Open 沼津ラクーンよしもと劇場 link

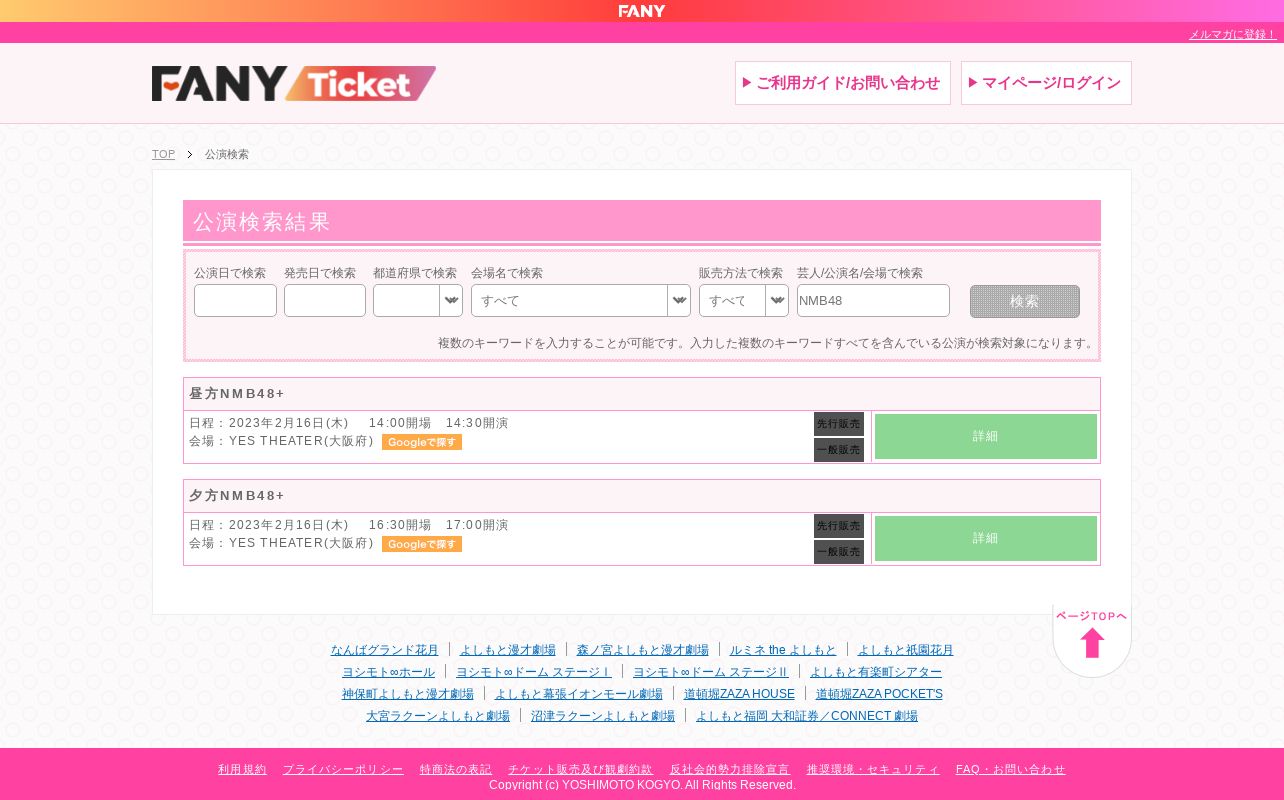click(603, 716)
